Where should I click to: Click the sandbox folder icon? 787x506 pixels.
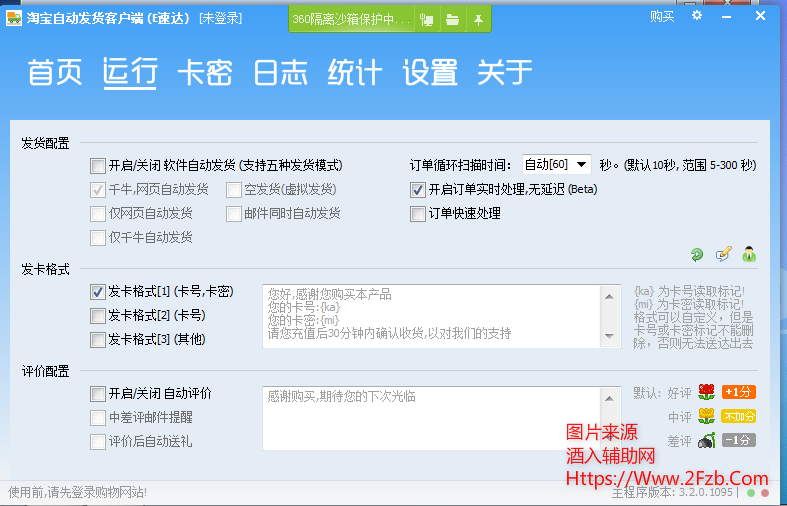coord(453,19)
